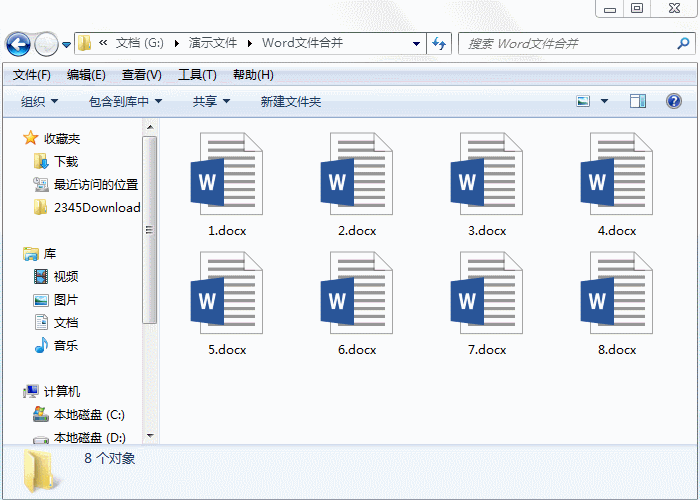Select the 3.docx Word file icon
The width and height of the screenshot is (700, 500).
(487, 174)
